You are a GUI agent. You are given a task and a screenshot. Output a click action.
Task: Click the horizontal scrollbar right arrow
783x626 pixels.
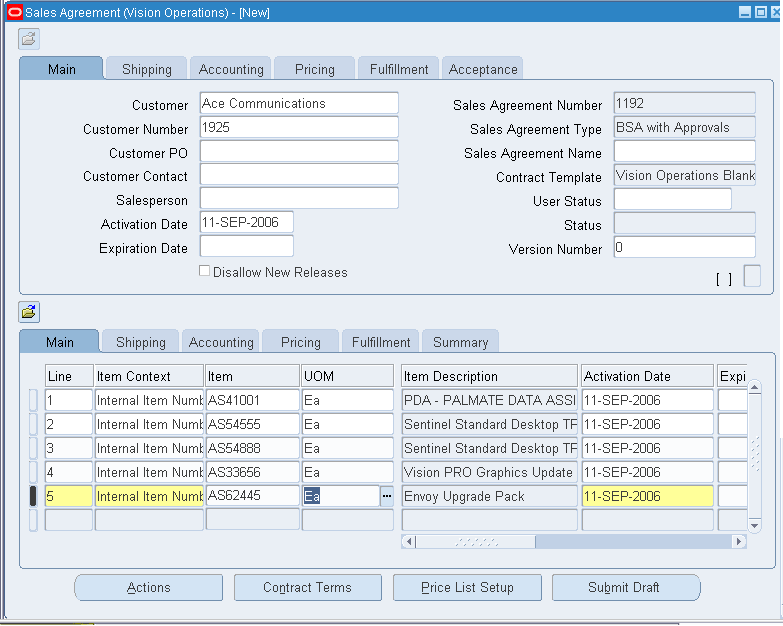739,542
